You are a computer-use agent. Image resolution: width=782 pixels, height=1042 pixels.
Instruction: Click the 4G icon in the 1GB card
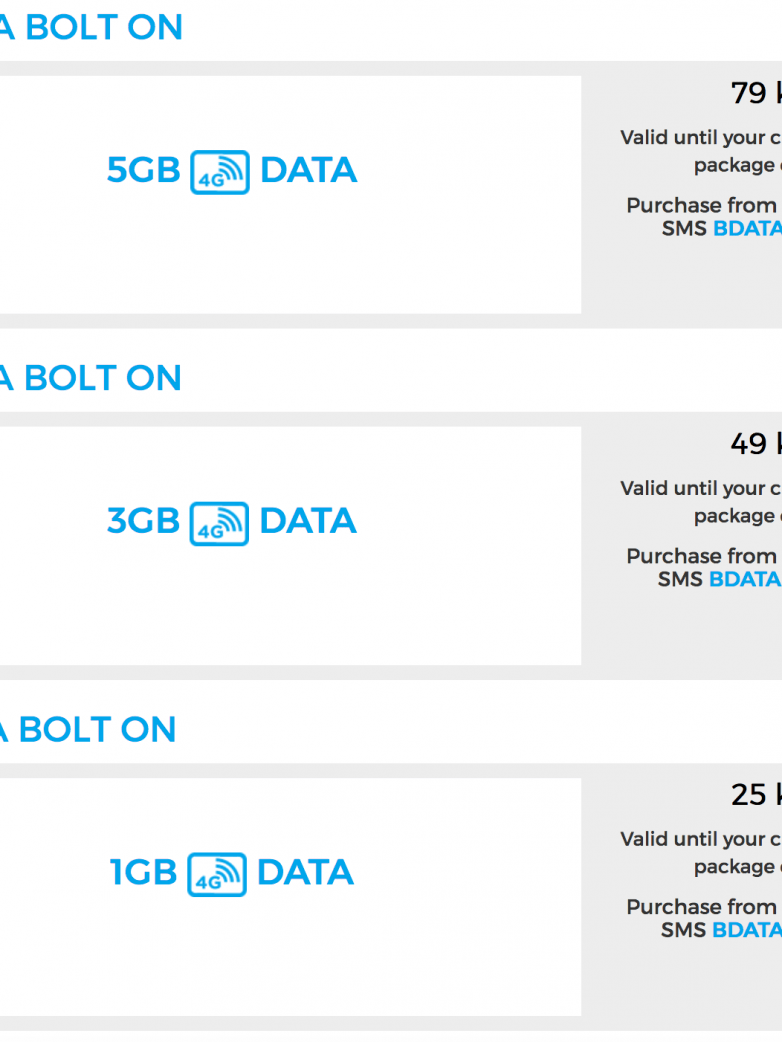(x=217, y=874)
